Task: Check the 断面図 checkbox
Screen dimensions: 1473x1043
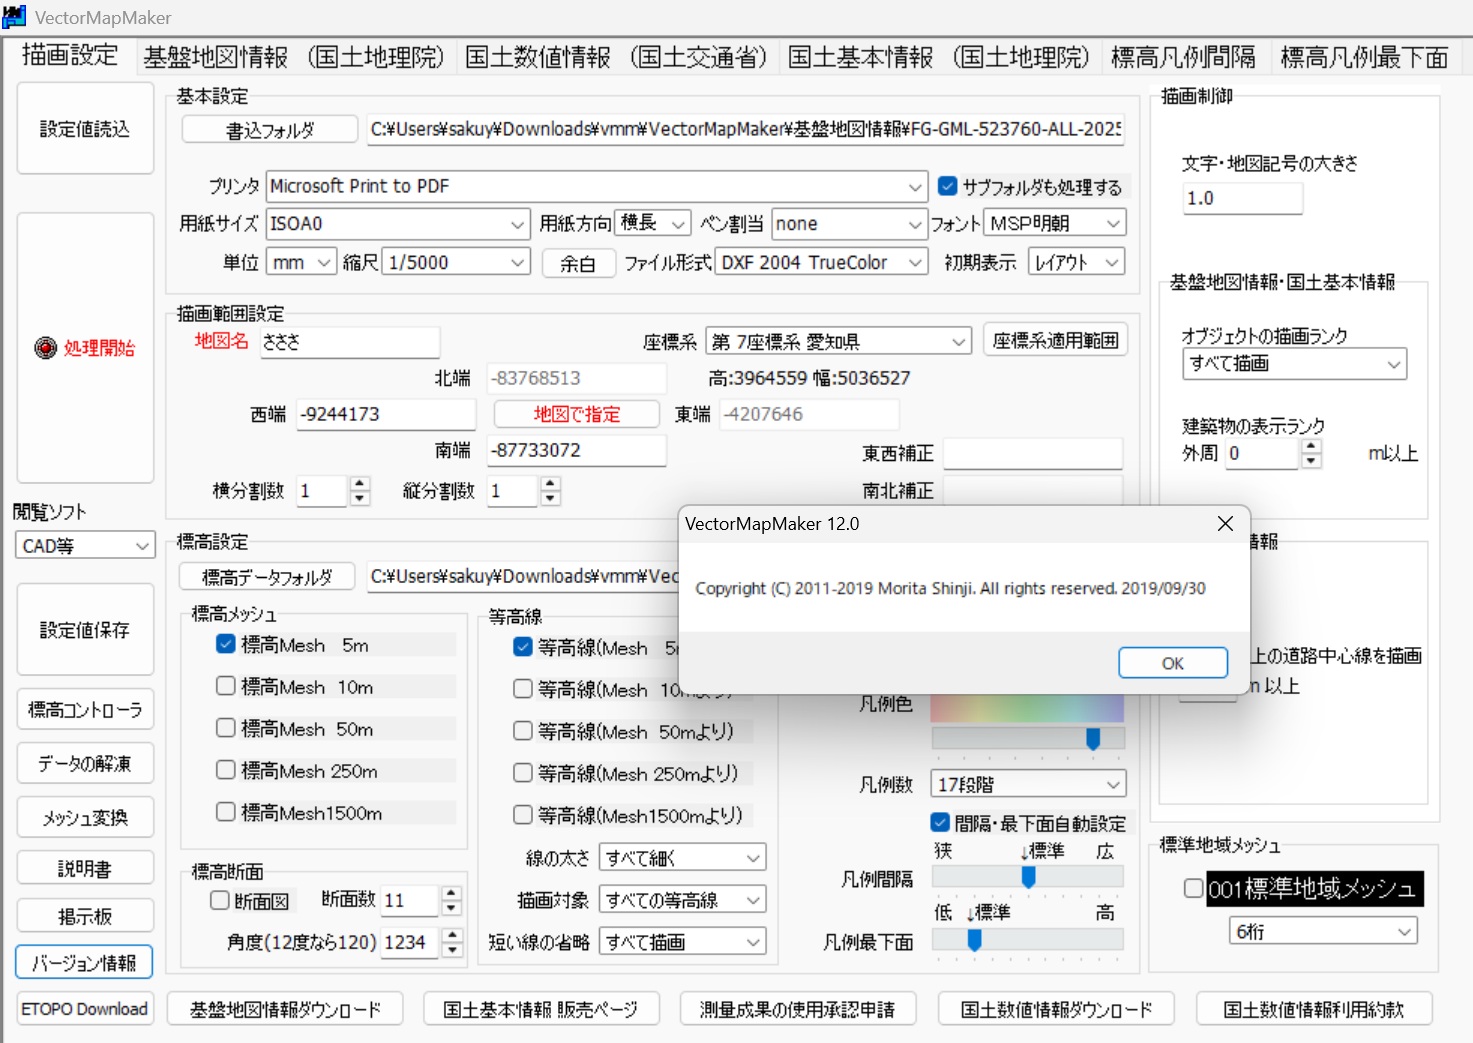Action: pyautogui.click(x=220, y=901)
